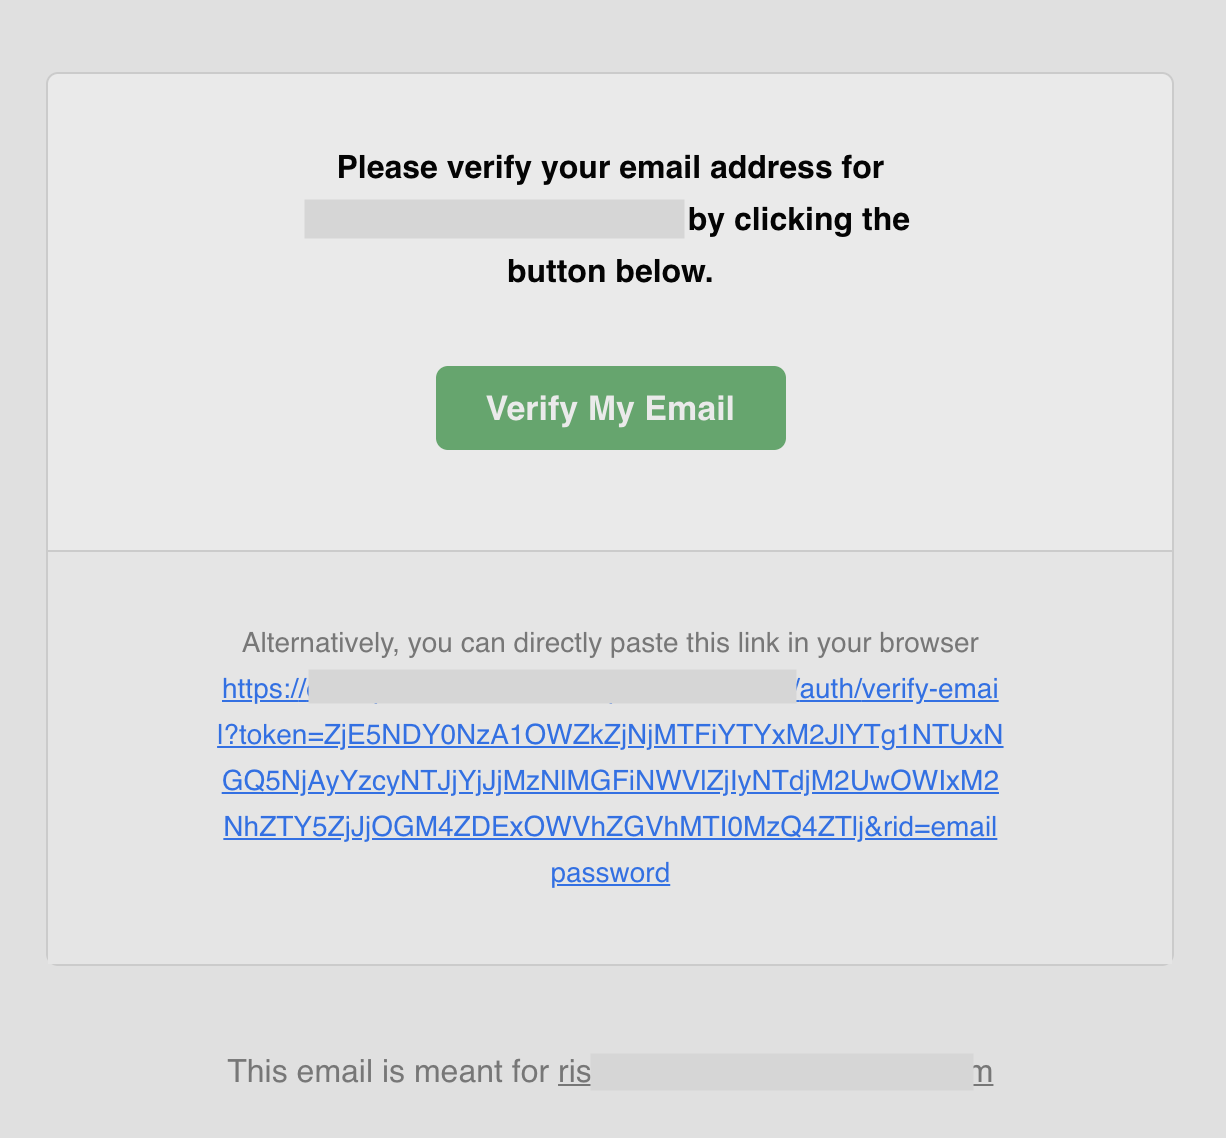Click the footer text This email is meant for
This screenshot has height=1138, width=1226.
click(x=390, y=1071)
